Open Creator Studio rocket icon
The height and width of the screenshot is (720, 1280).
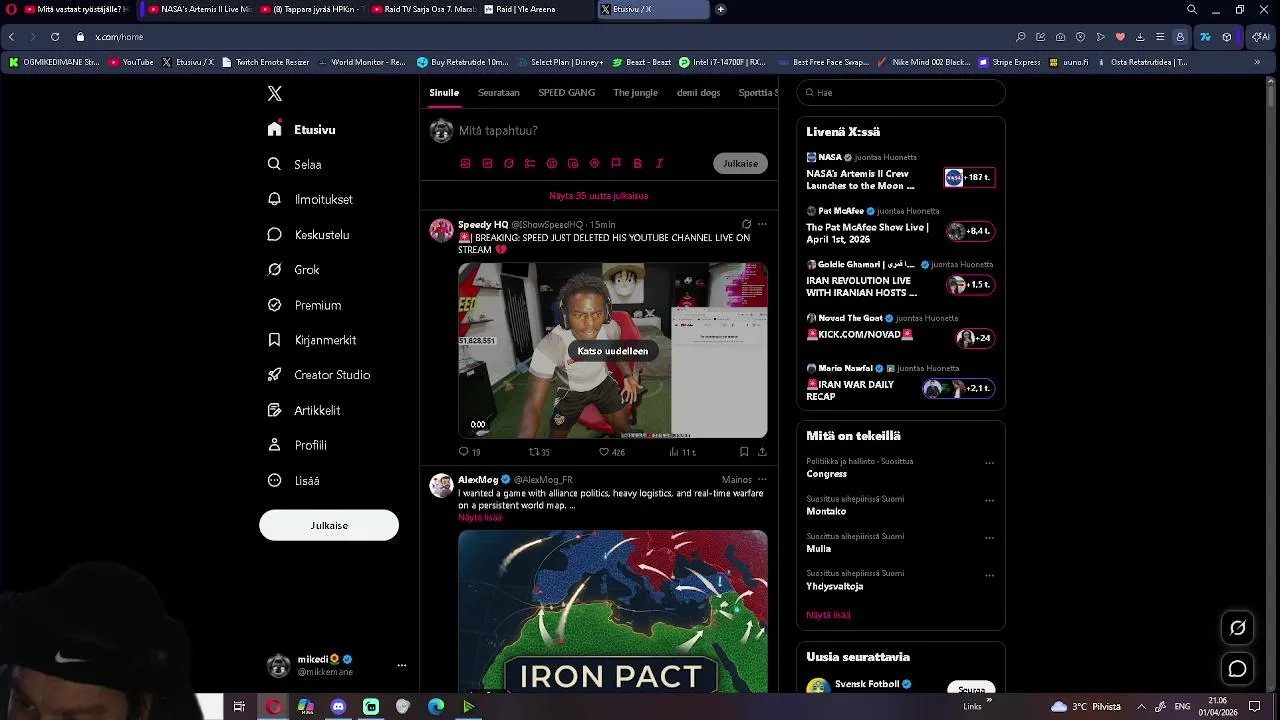coord(275,375)
